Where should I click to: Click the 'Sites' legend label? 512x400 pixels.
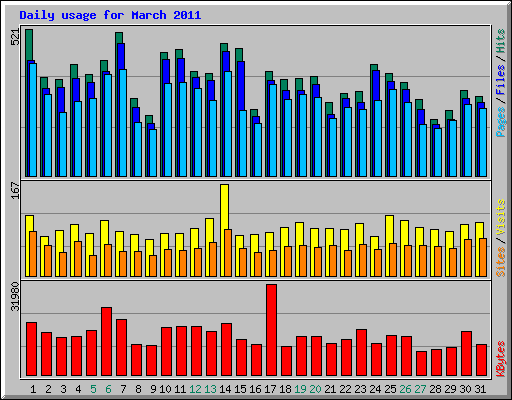pos(501,262)
